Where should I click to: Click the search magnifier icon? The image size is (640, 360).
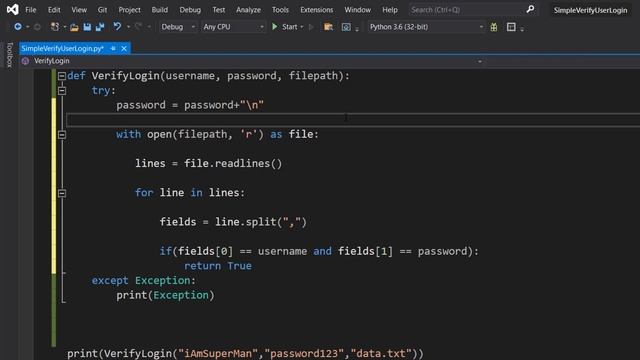530,9
